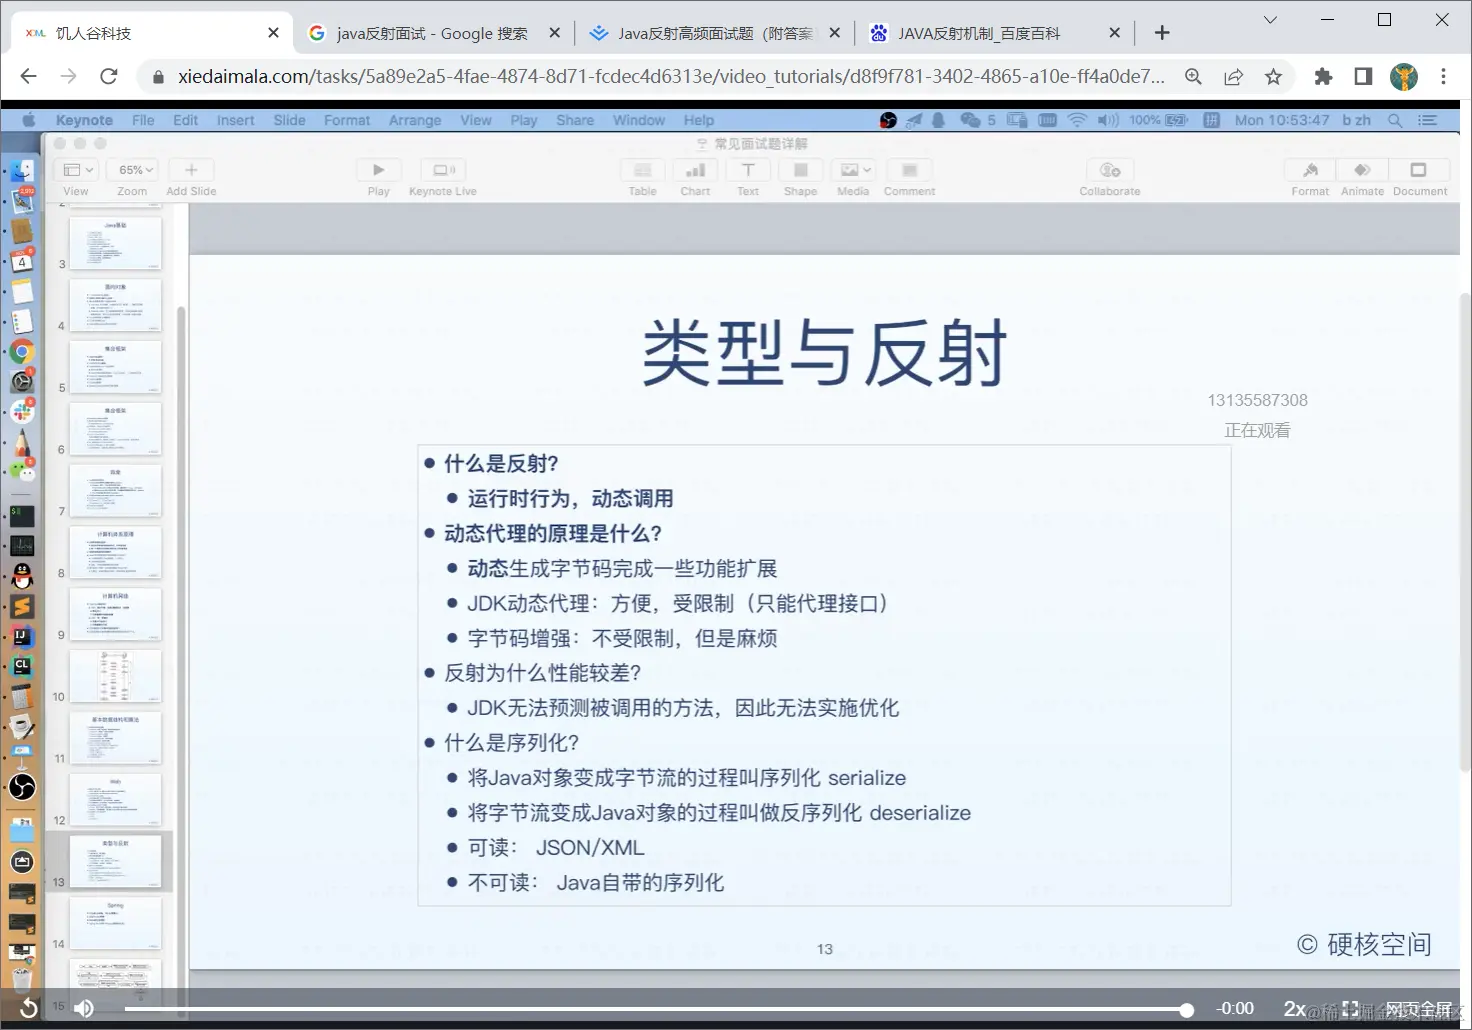Bookmark this page with the star icon
Screen dimensions: 1472x1030
1273,76
